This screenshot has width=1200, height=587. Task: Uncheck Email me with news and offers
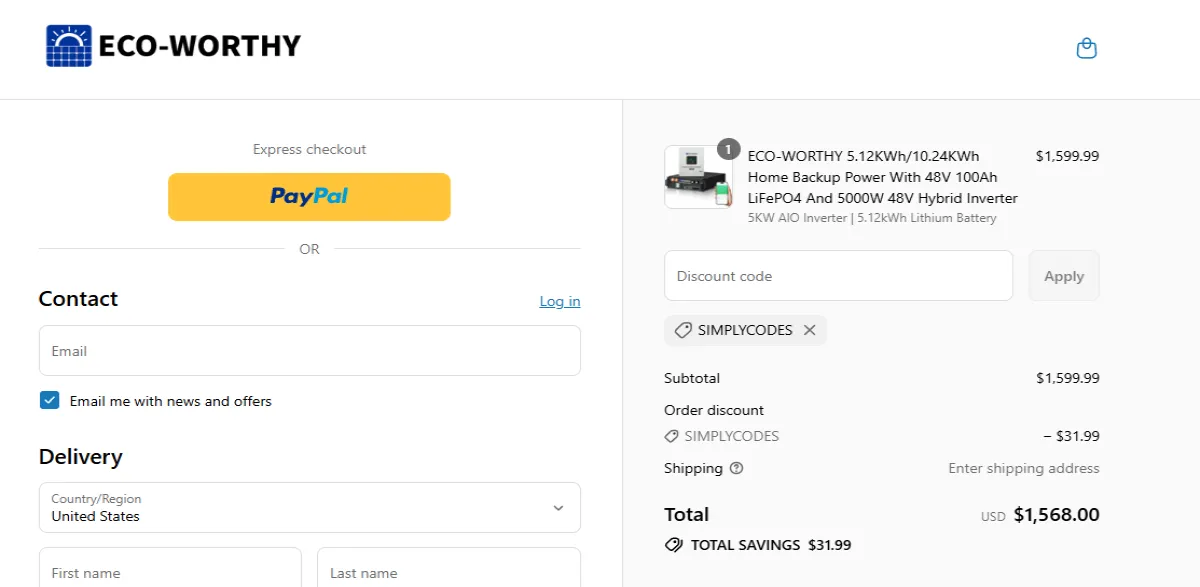(x=49, y=399)
